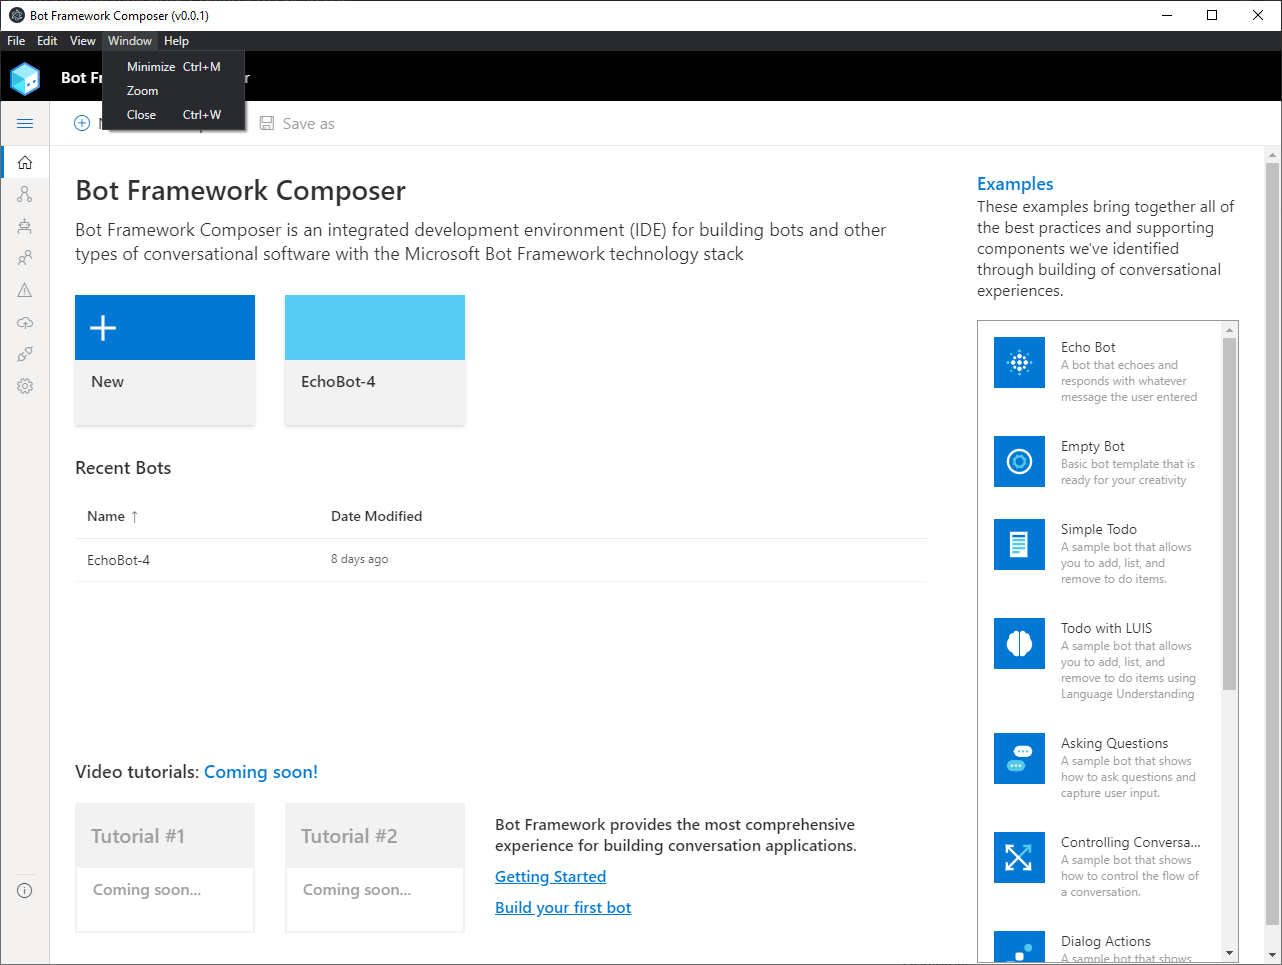Toggle the hamburger navigation menu
Viewport: 1282px width, 965px height.
pyautogui.click(x=25, y=123)
